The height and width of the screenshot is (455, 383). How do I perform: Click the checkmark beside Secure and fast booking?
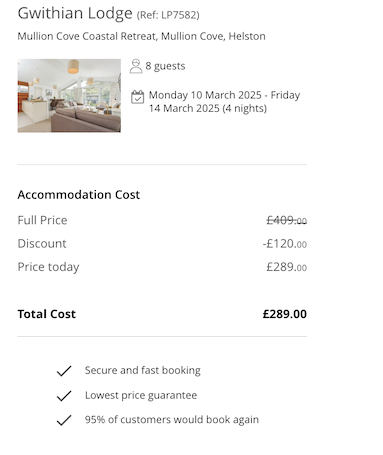tap(64, 371)
